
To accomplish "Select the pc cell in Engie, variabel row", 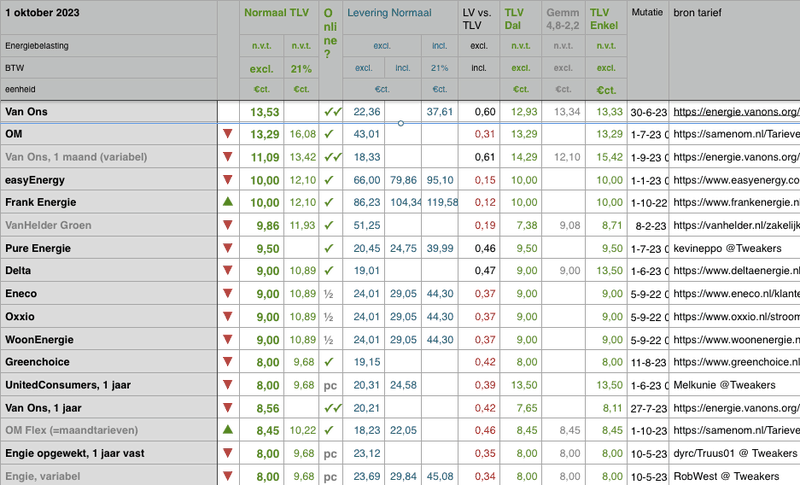I will [331, 476].
